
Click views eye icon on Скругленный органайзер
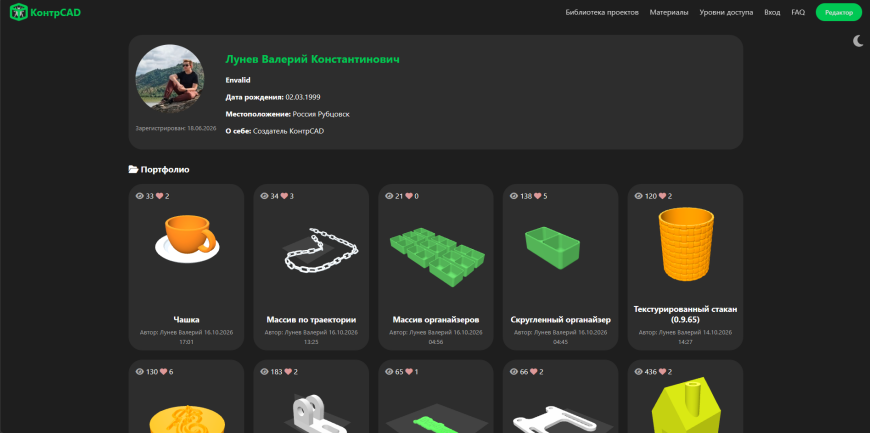click(514, 196)
